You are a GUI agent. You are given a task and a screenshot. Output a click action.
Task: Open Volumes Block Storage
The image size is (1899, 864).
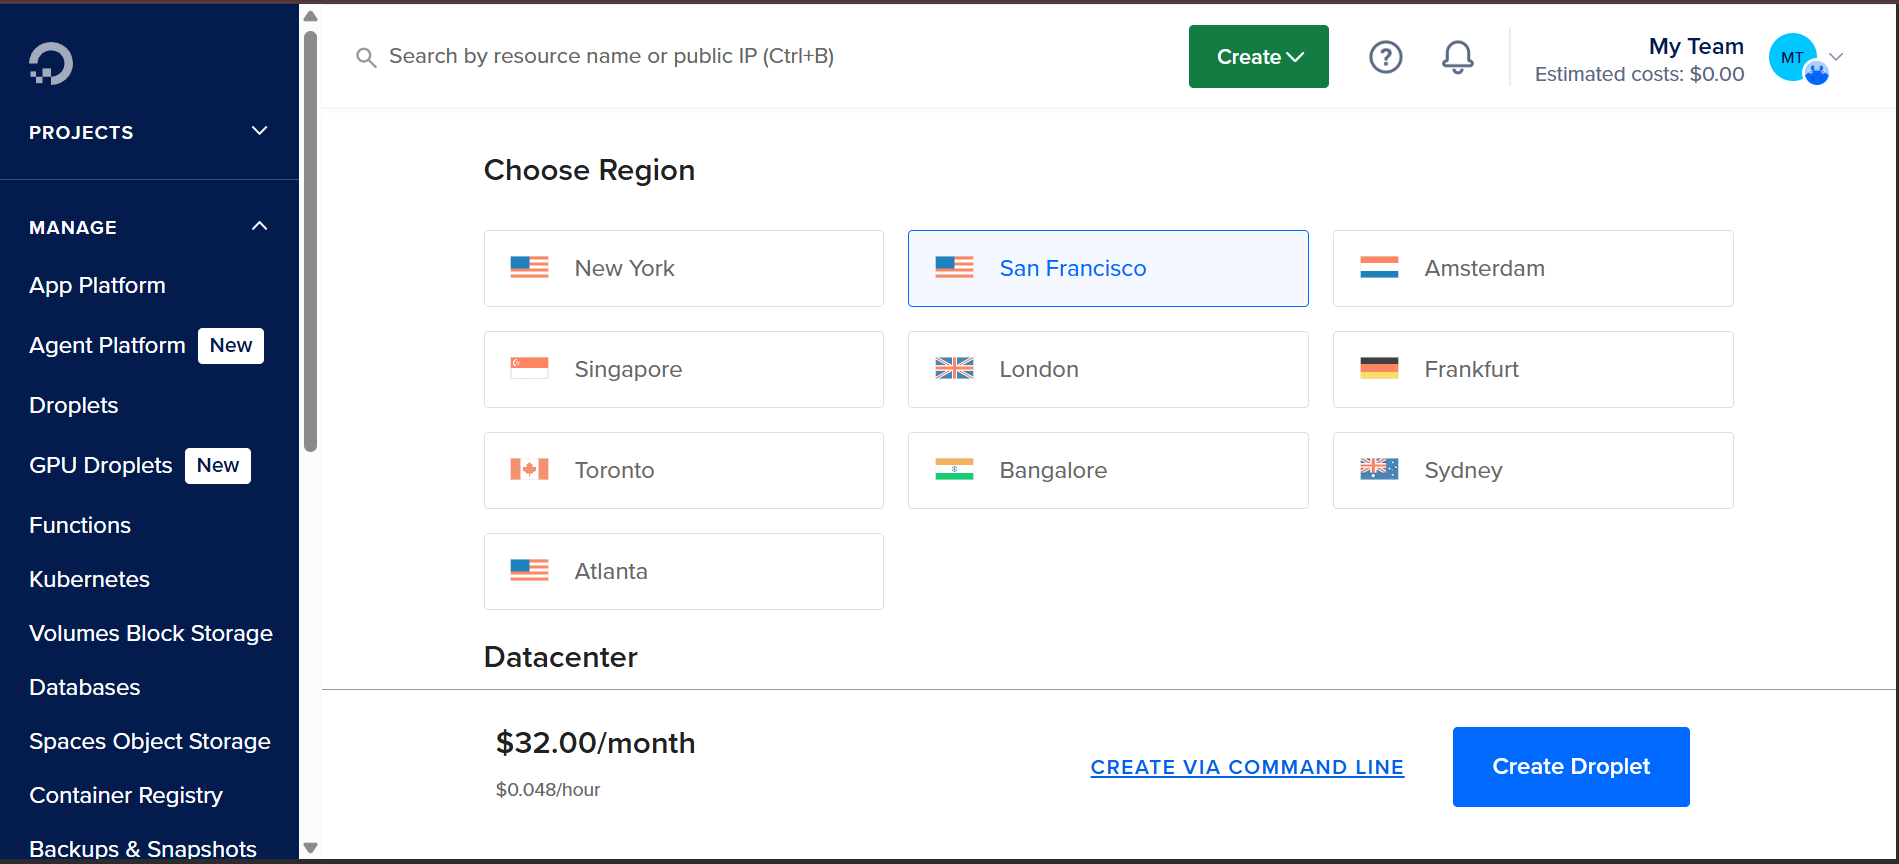(151, 633)
